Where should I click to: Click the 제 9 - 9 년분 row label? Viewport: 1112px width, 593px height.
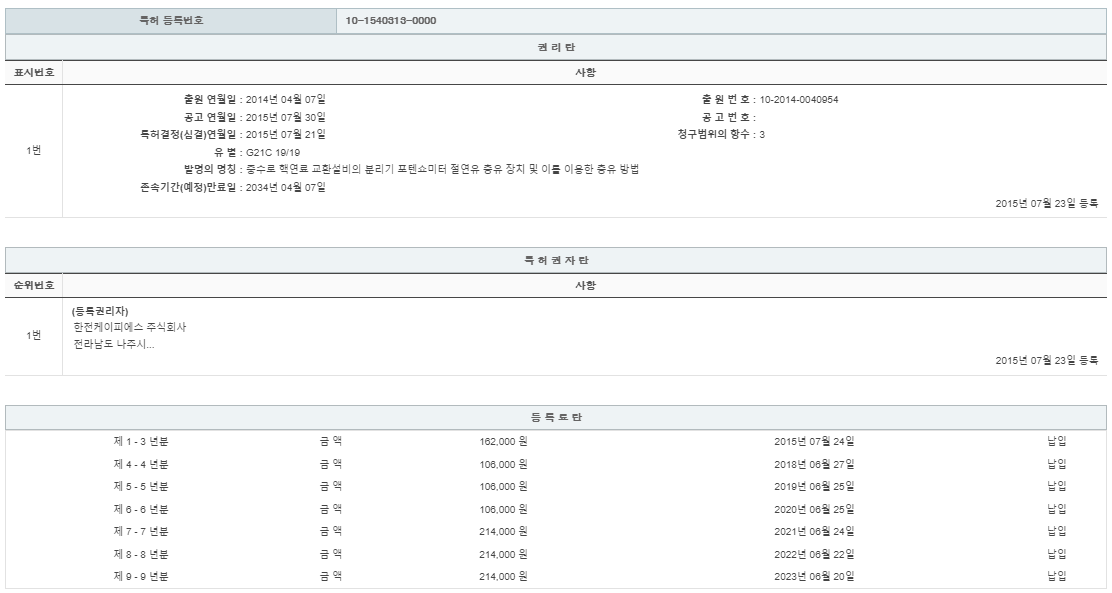pyautogui.click(x=141, y=576)
